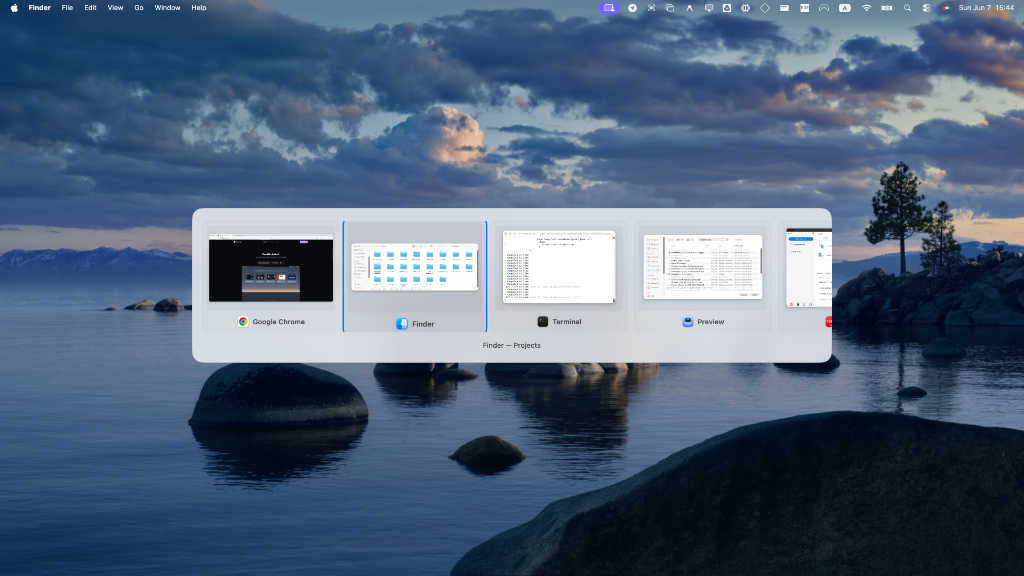1024x576 pixels.
Task: Click the arc-shaped menu bar icon
Action: click(824, 8)
